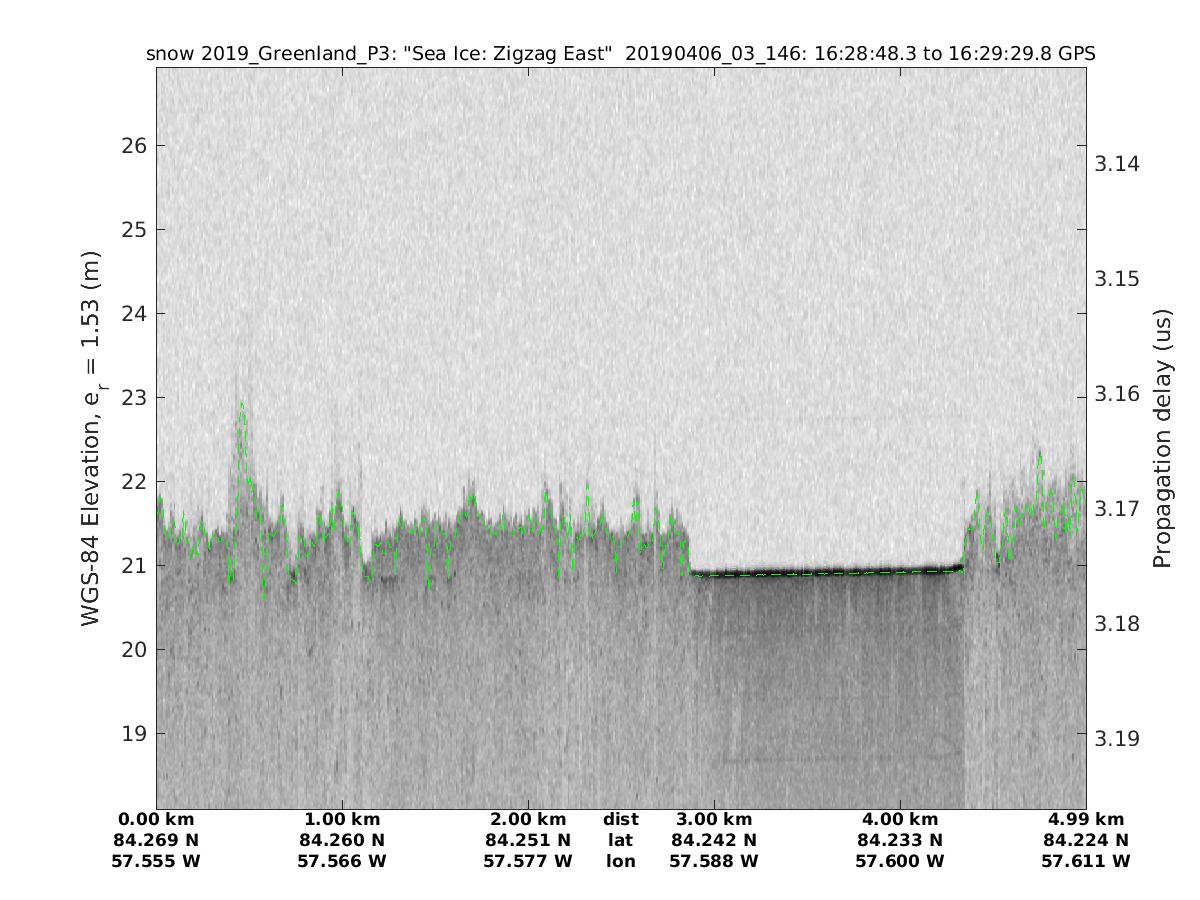Click the 'lon' legend label

620,861
